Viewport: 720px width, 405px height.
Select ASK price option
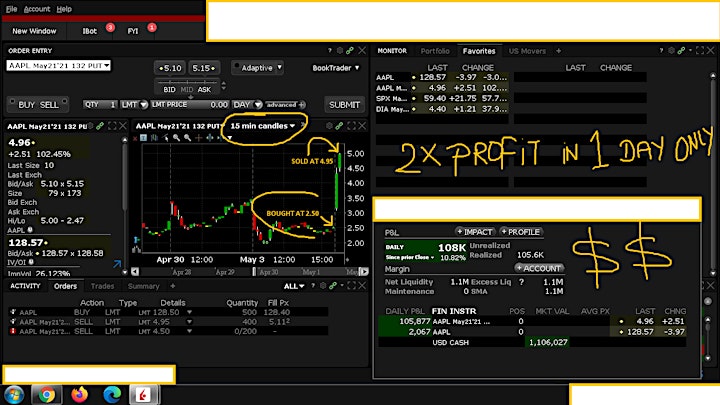coord(204,90)
